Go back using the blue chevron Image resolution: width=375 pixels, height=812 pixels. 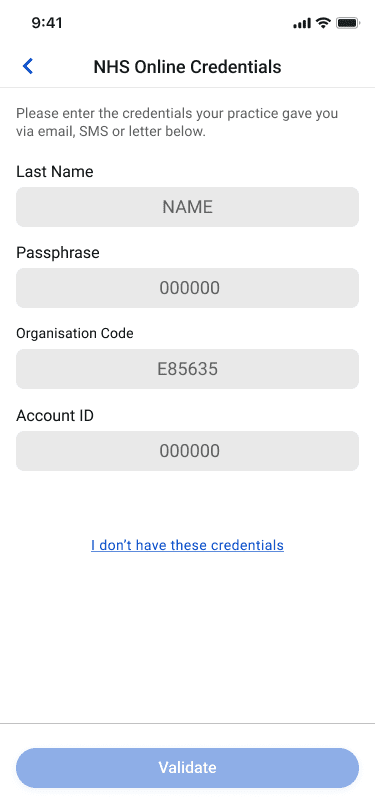pos(28,66)
